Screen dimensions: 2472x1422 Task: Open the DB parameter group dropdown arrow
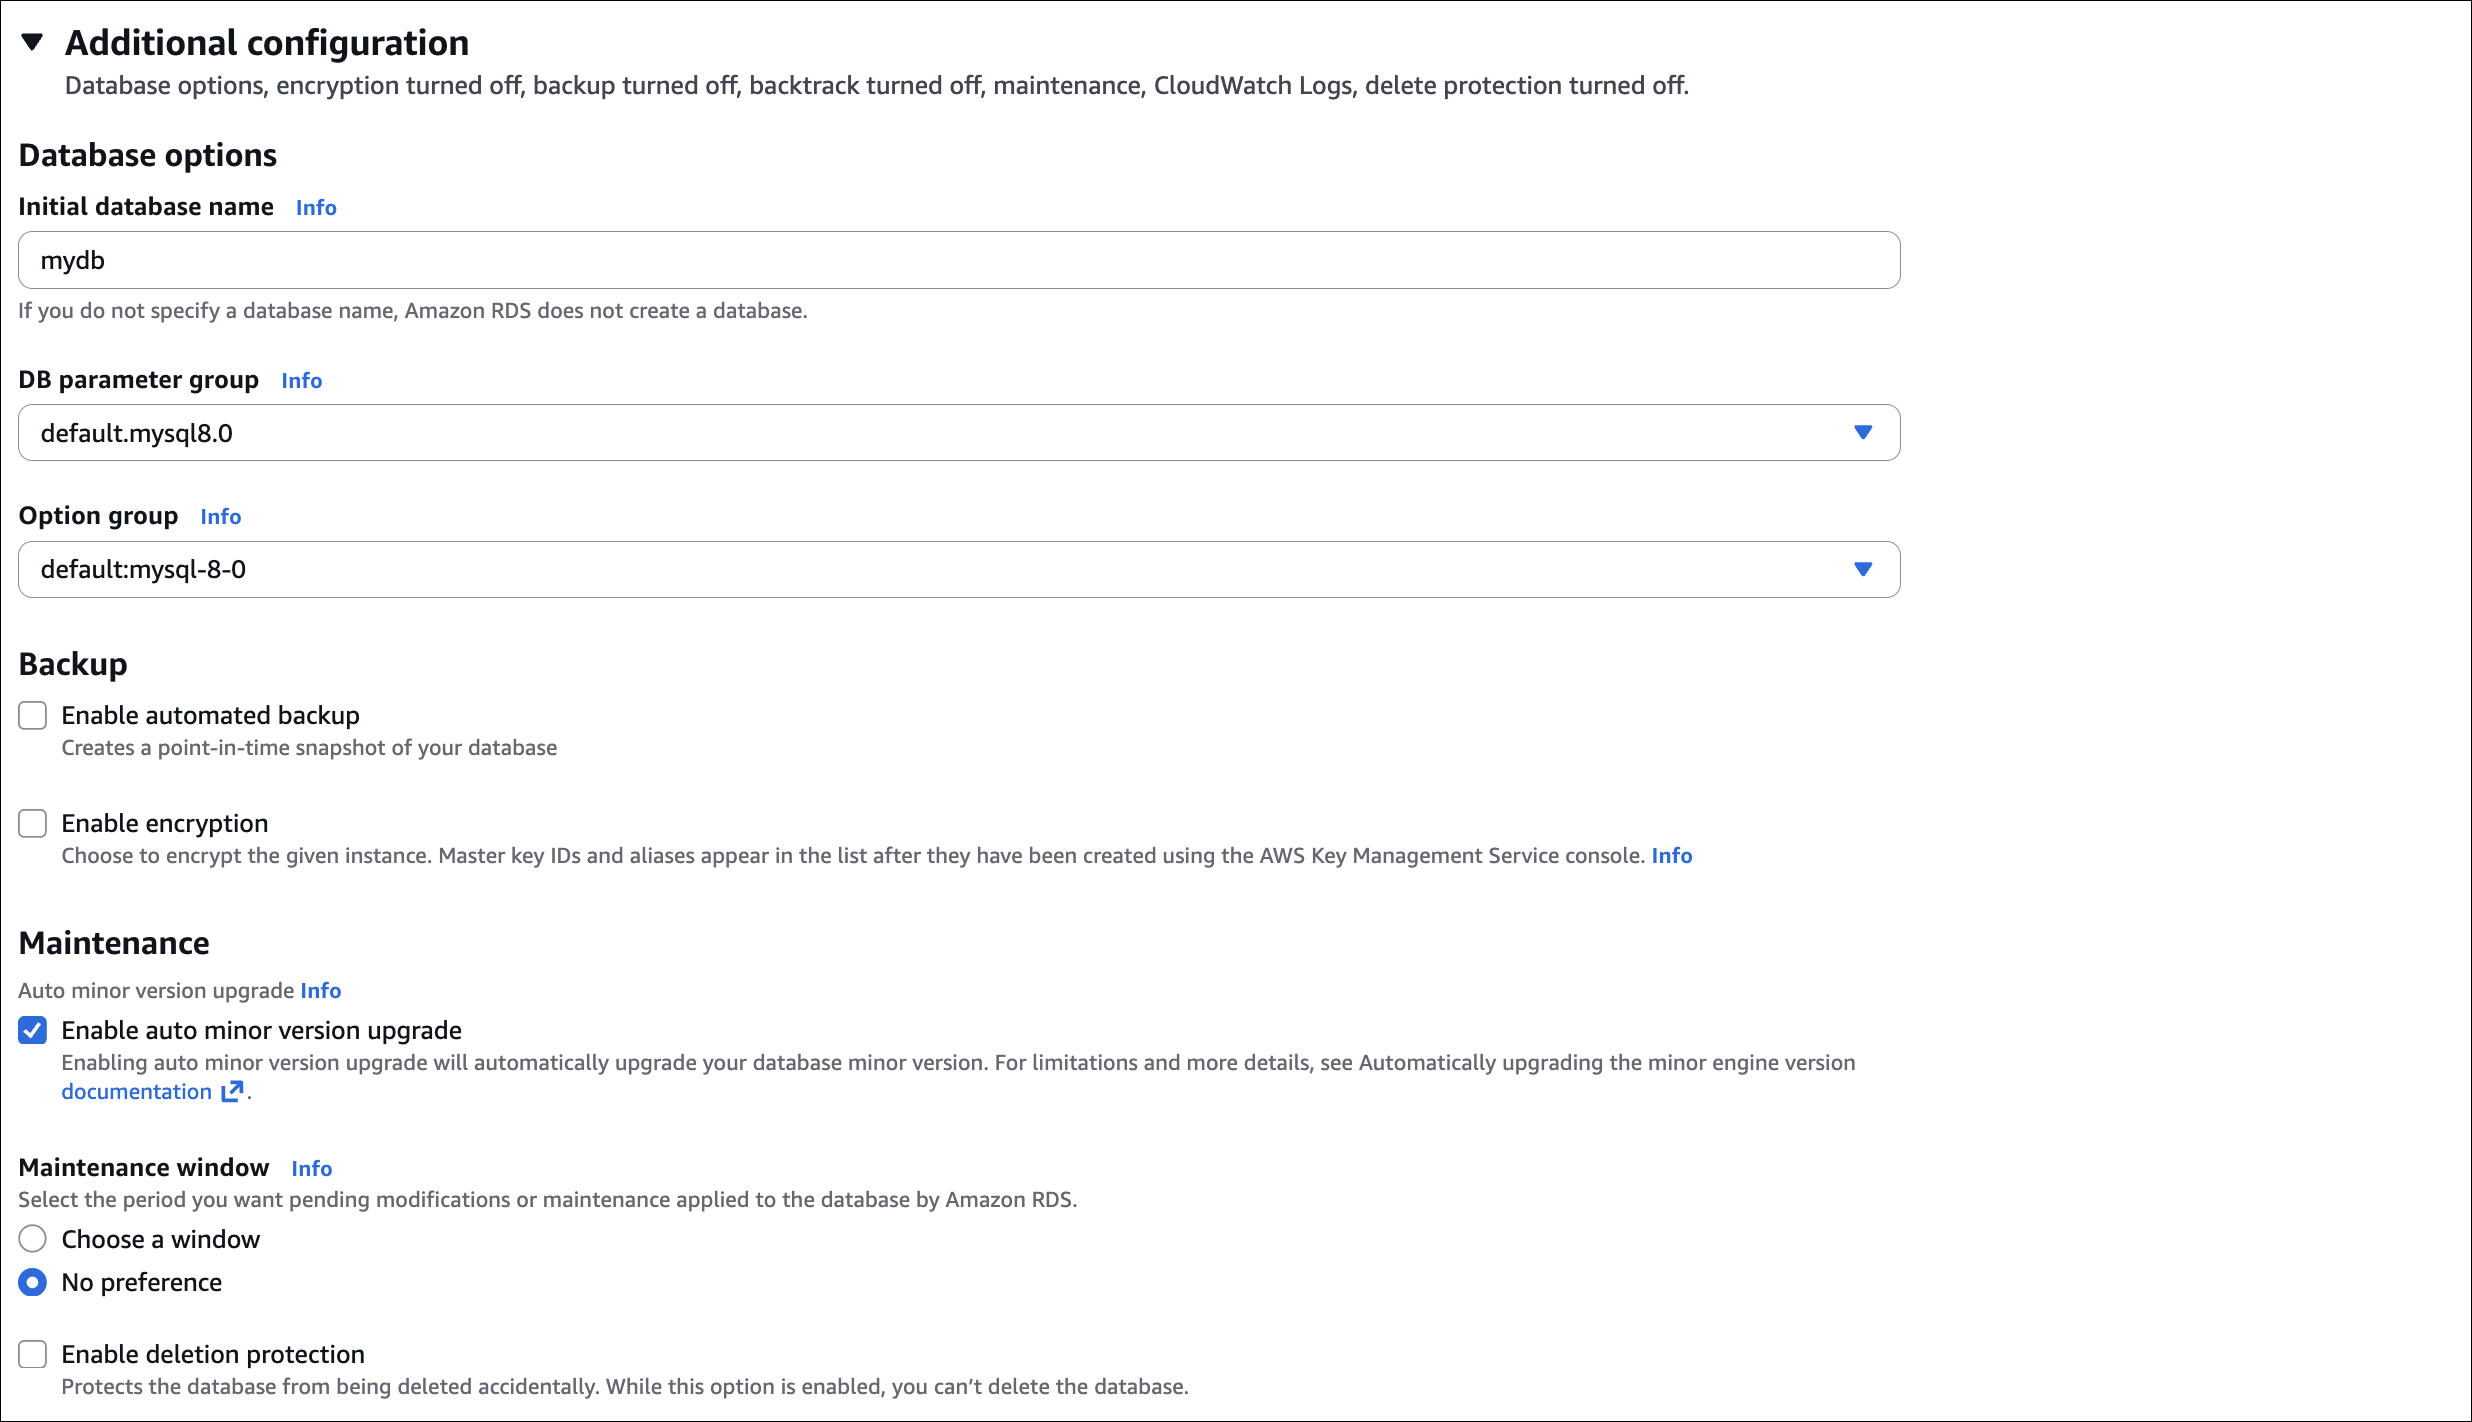(1862, 432)
